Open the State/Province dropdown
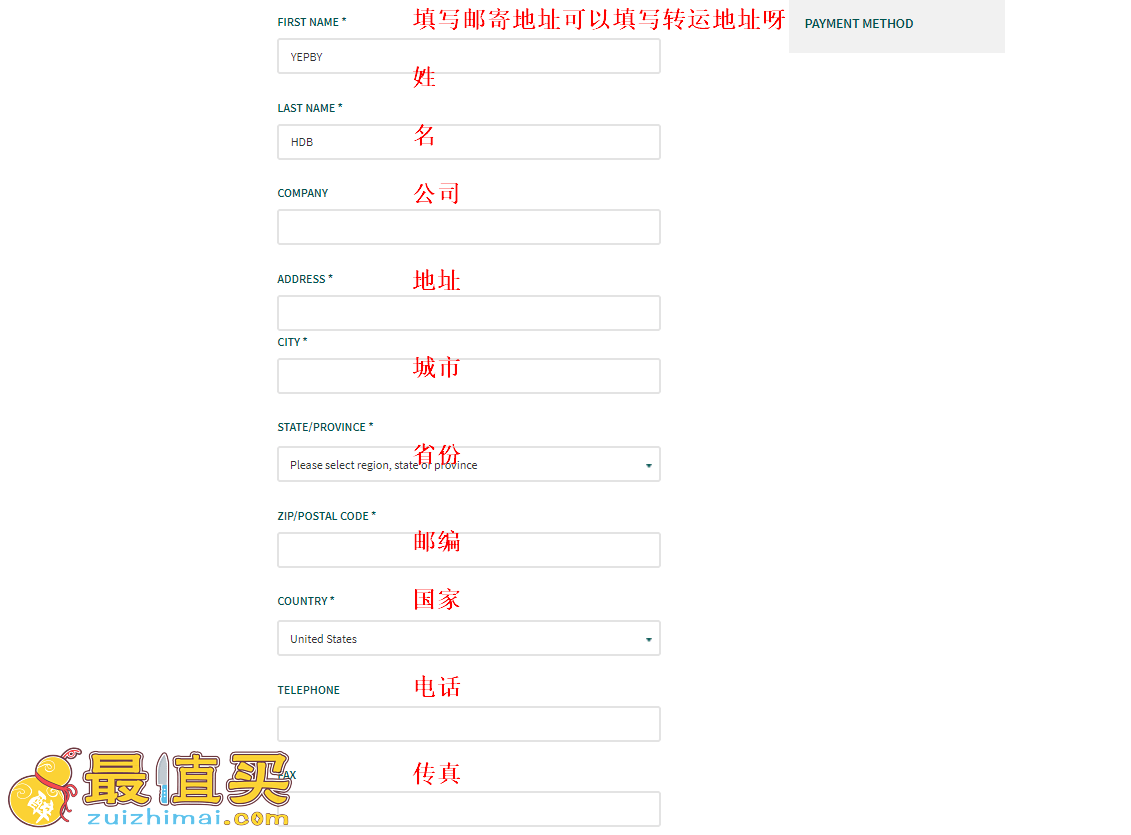The image size is (1131, 835). pyautogui.click(x=469, y=464)
